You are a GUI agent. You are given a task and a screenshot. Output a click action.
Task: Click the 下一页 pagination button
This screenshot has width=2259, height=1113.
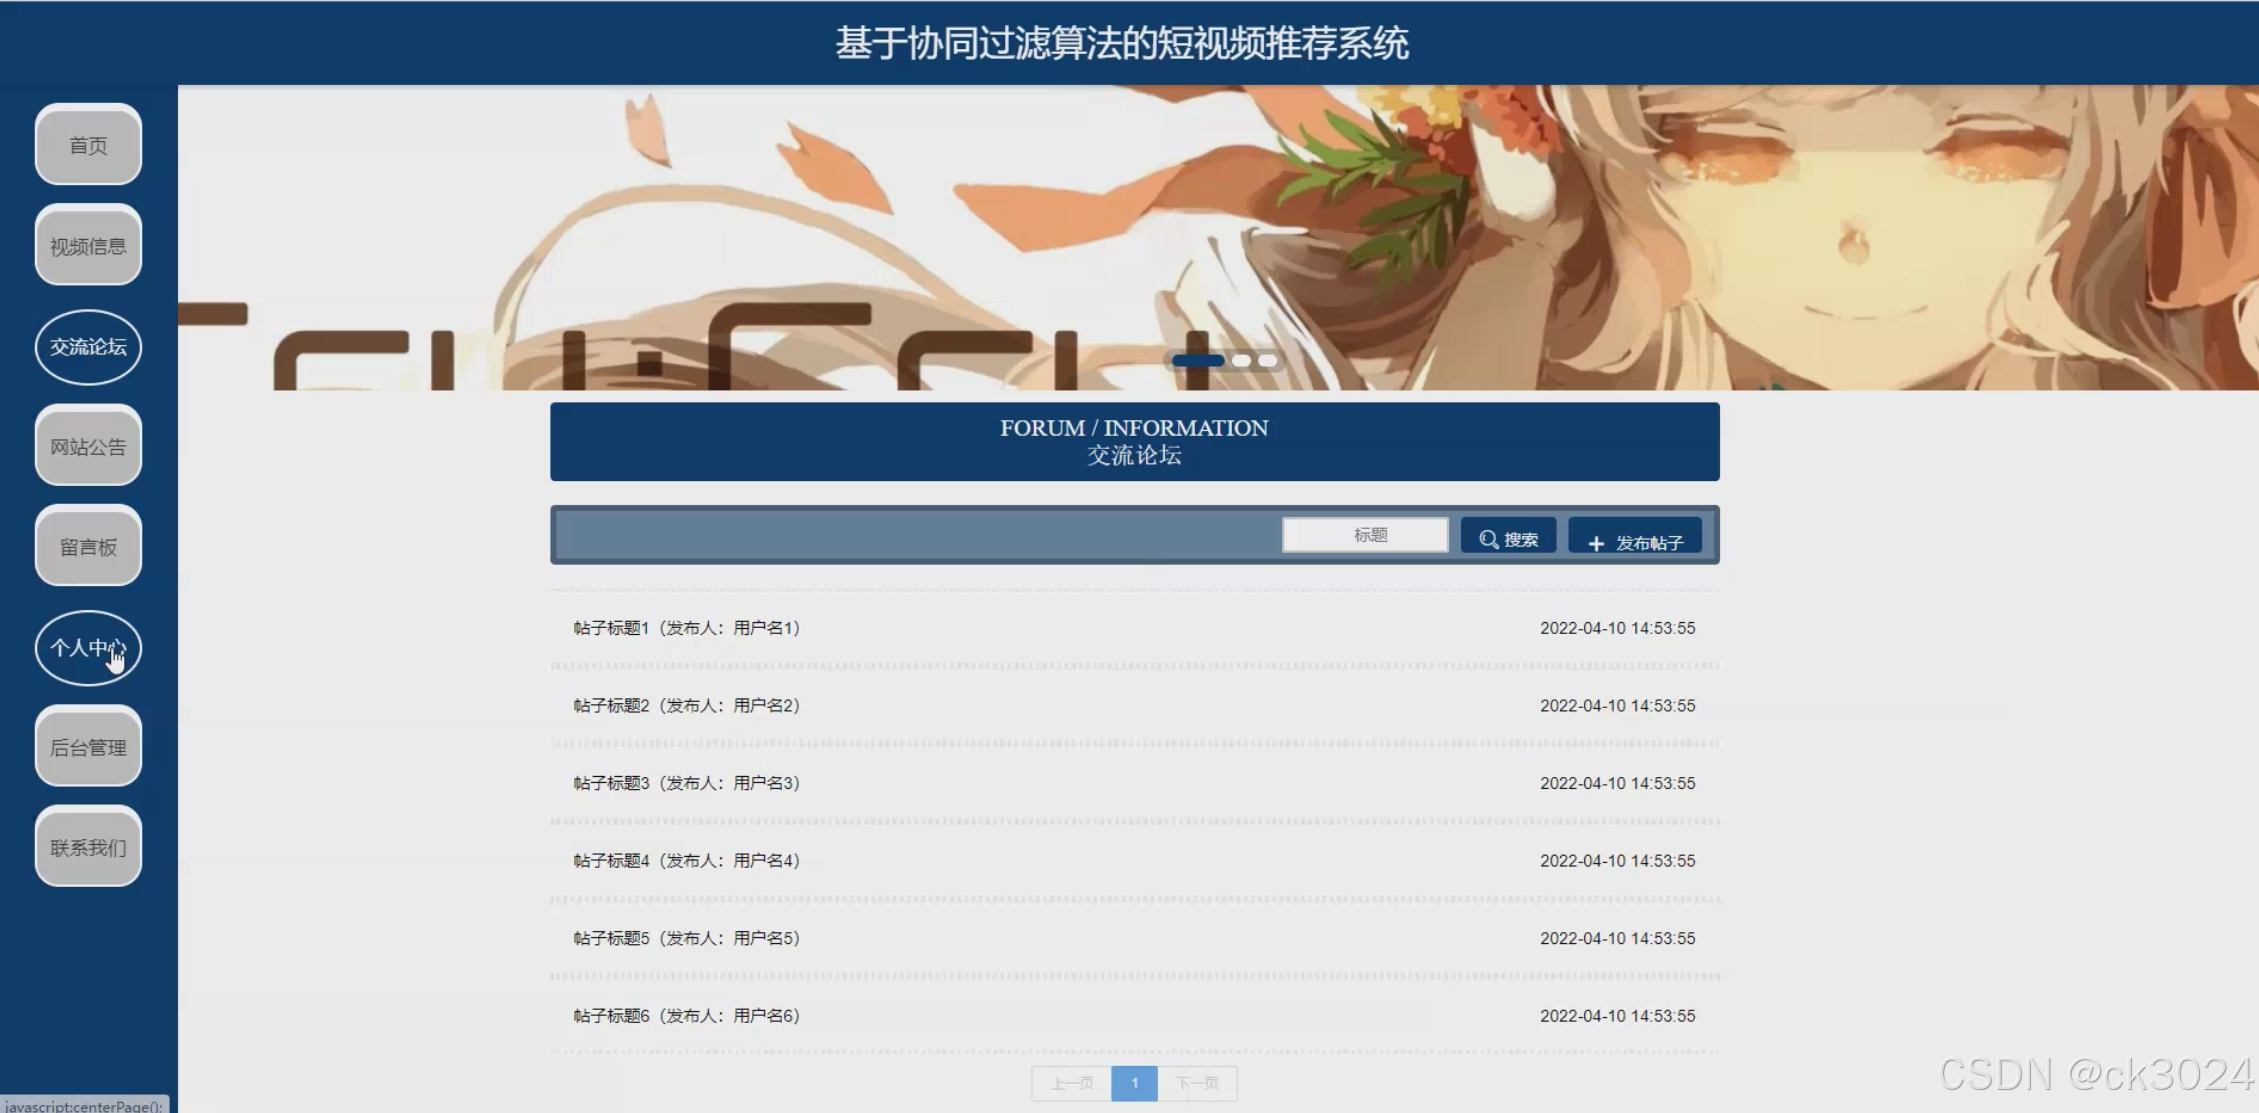pos(1197,1083)
